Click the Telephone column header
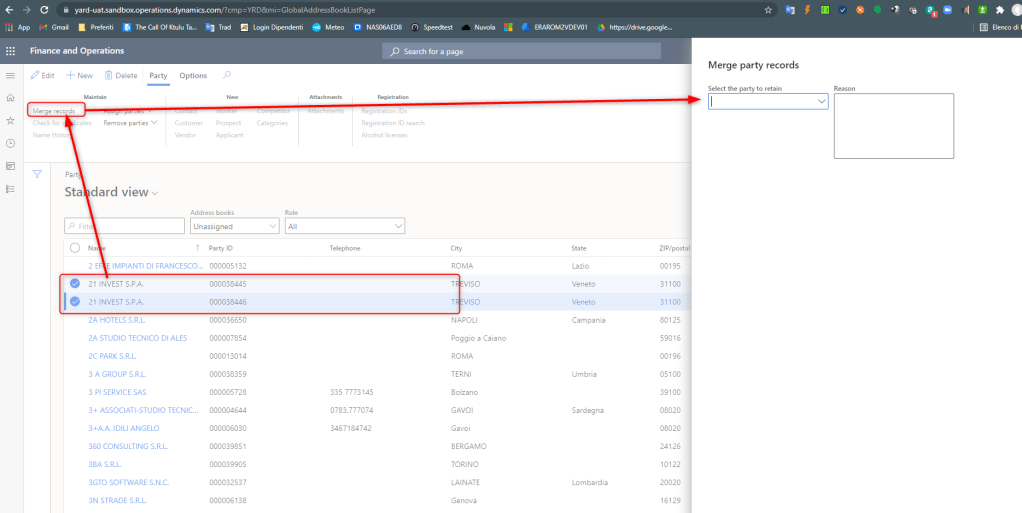Viewport: 1022px width, 513px height. pyautogui.click(x=345, y=248)
